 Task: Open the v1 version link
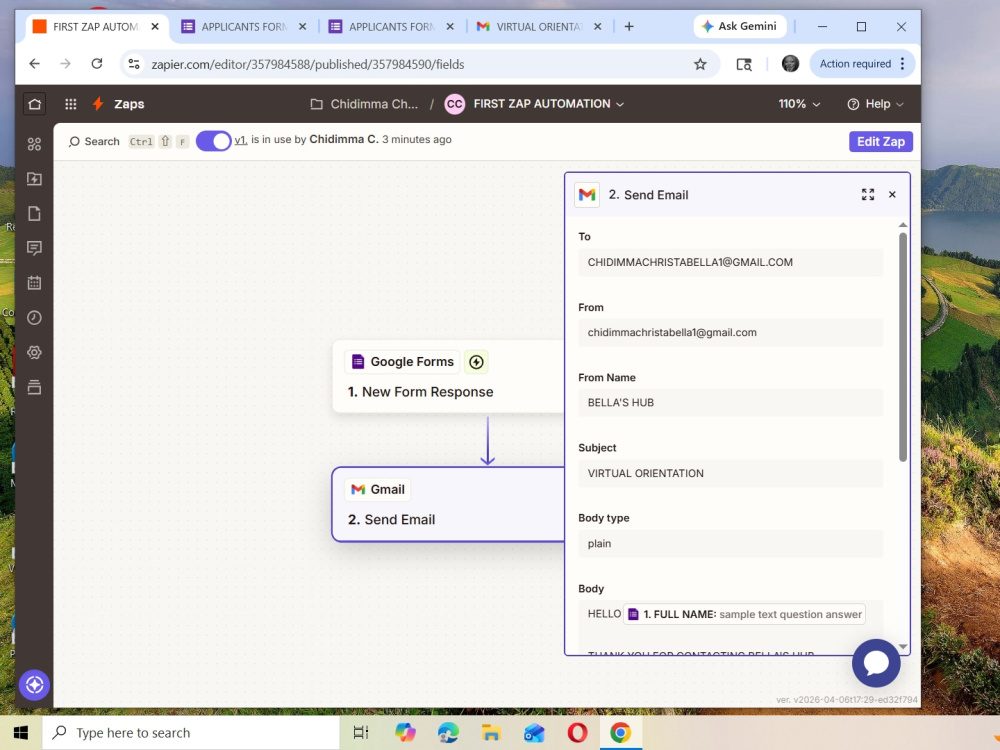pos(240,140)
